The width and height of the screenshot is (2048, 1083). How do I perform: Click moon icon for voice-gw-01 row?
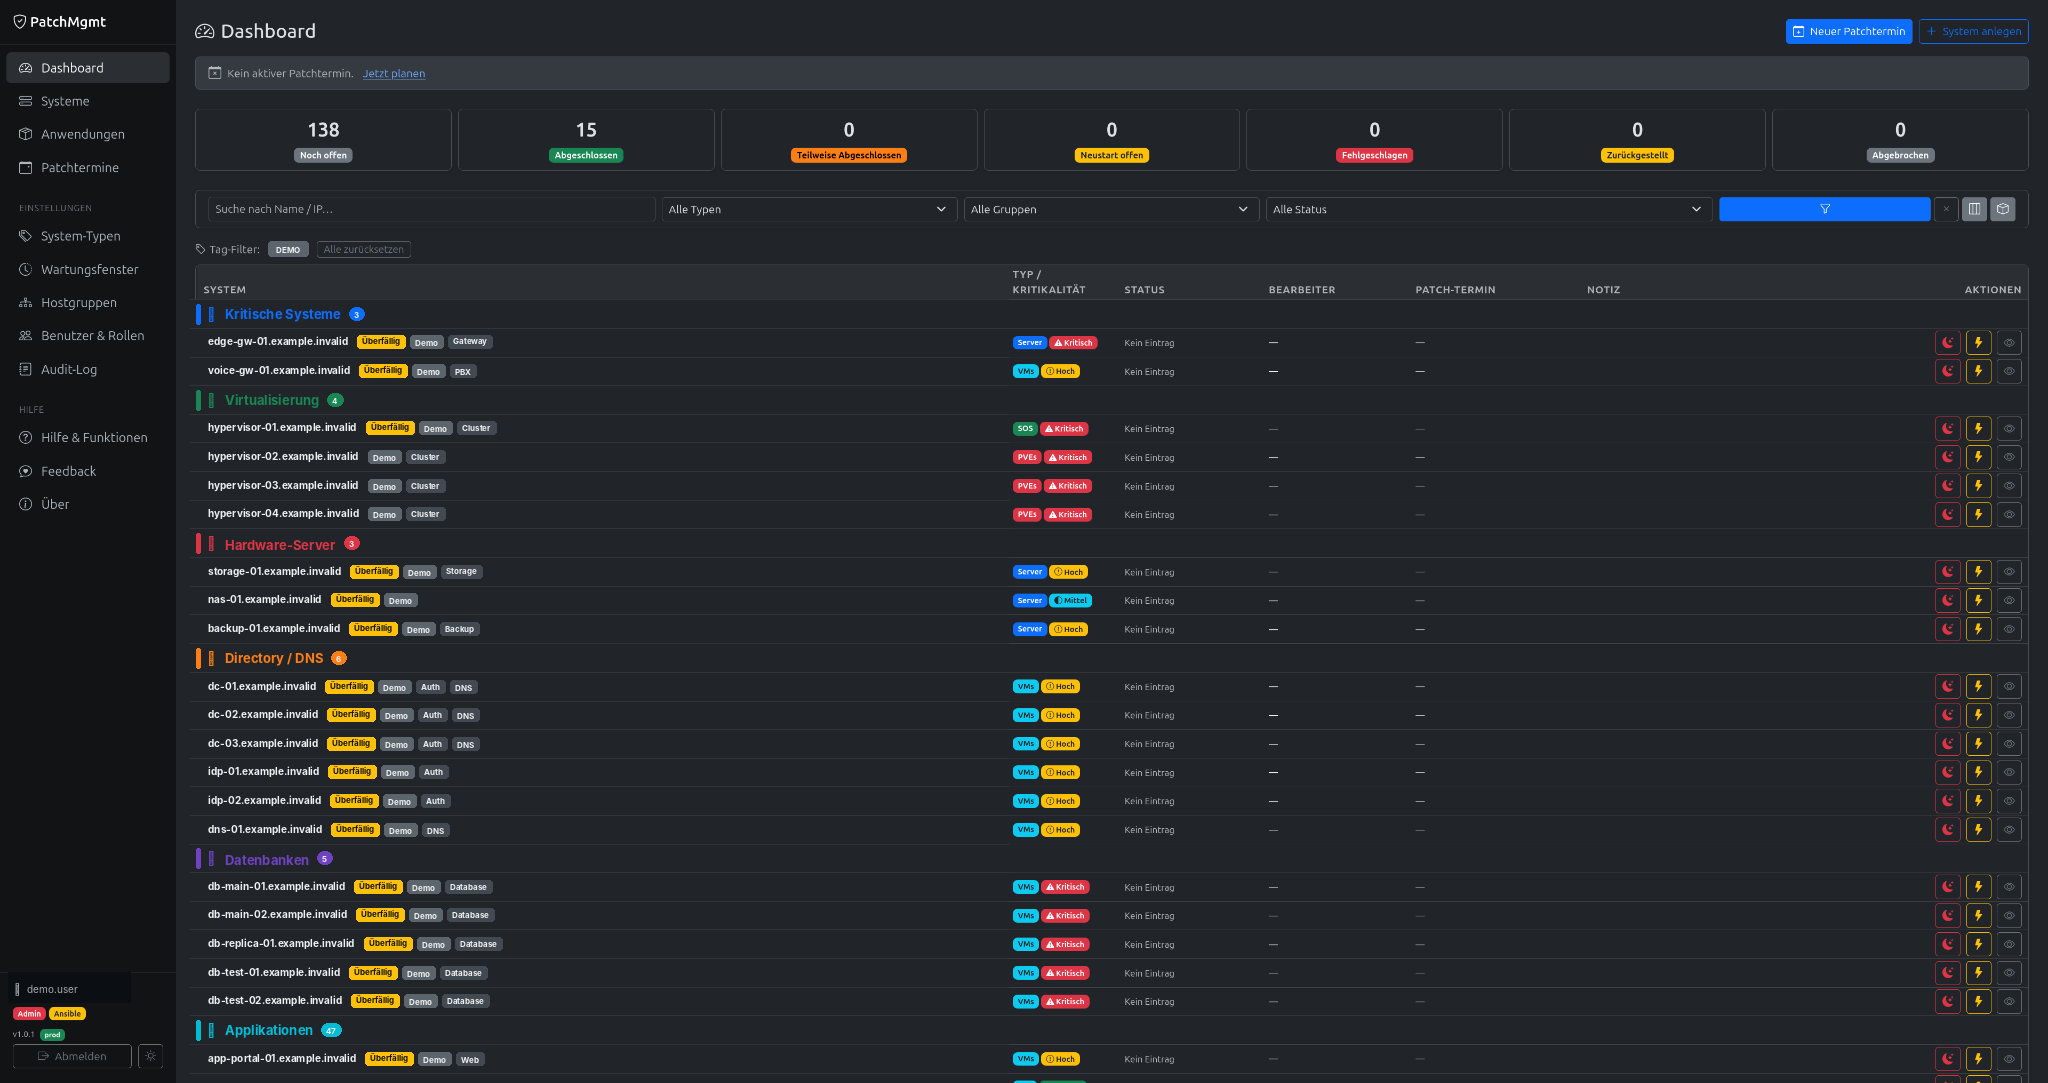(1948, 371)
